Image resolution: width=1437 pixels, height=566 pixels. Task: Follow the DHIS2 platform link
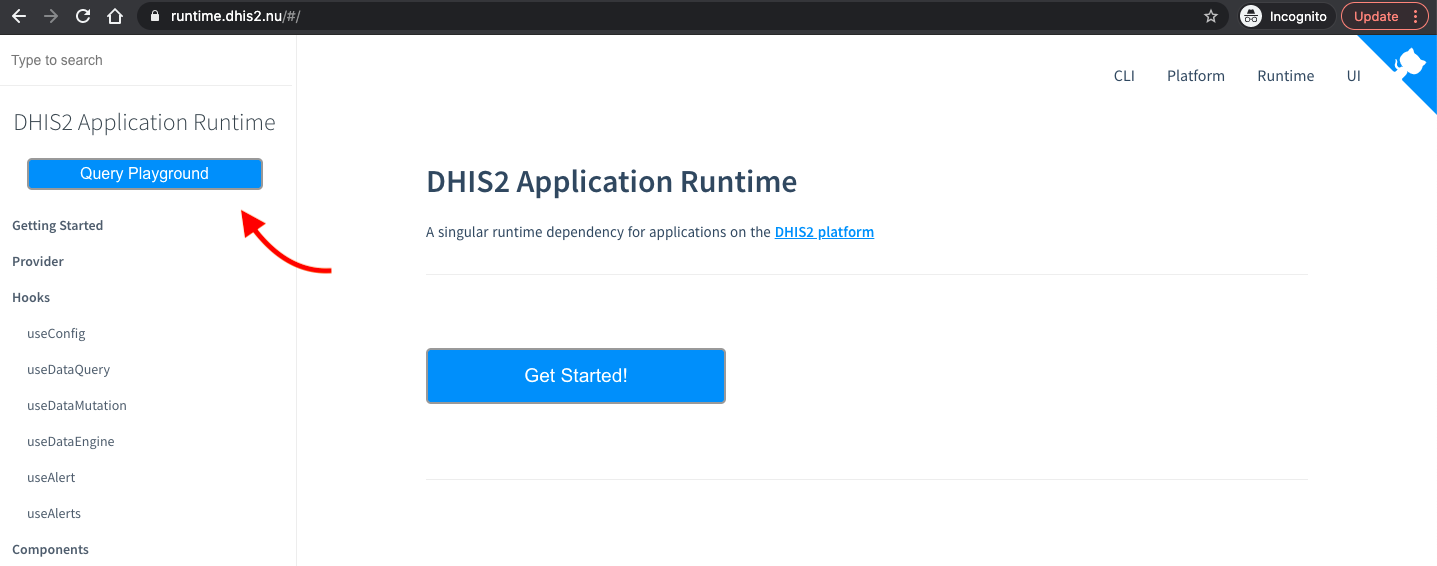pos(824,232)
